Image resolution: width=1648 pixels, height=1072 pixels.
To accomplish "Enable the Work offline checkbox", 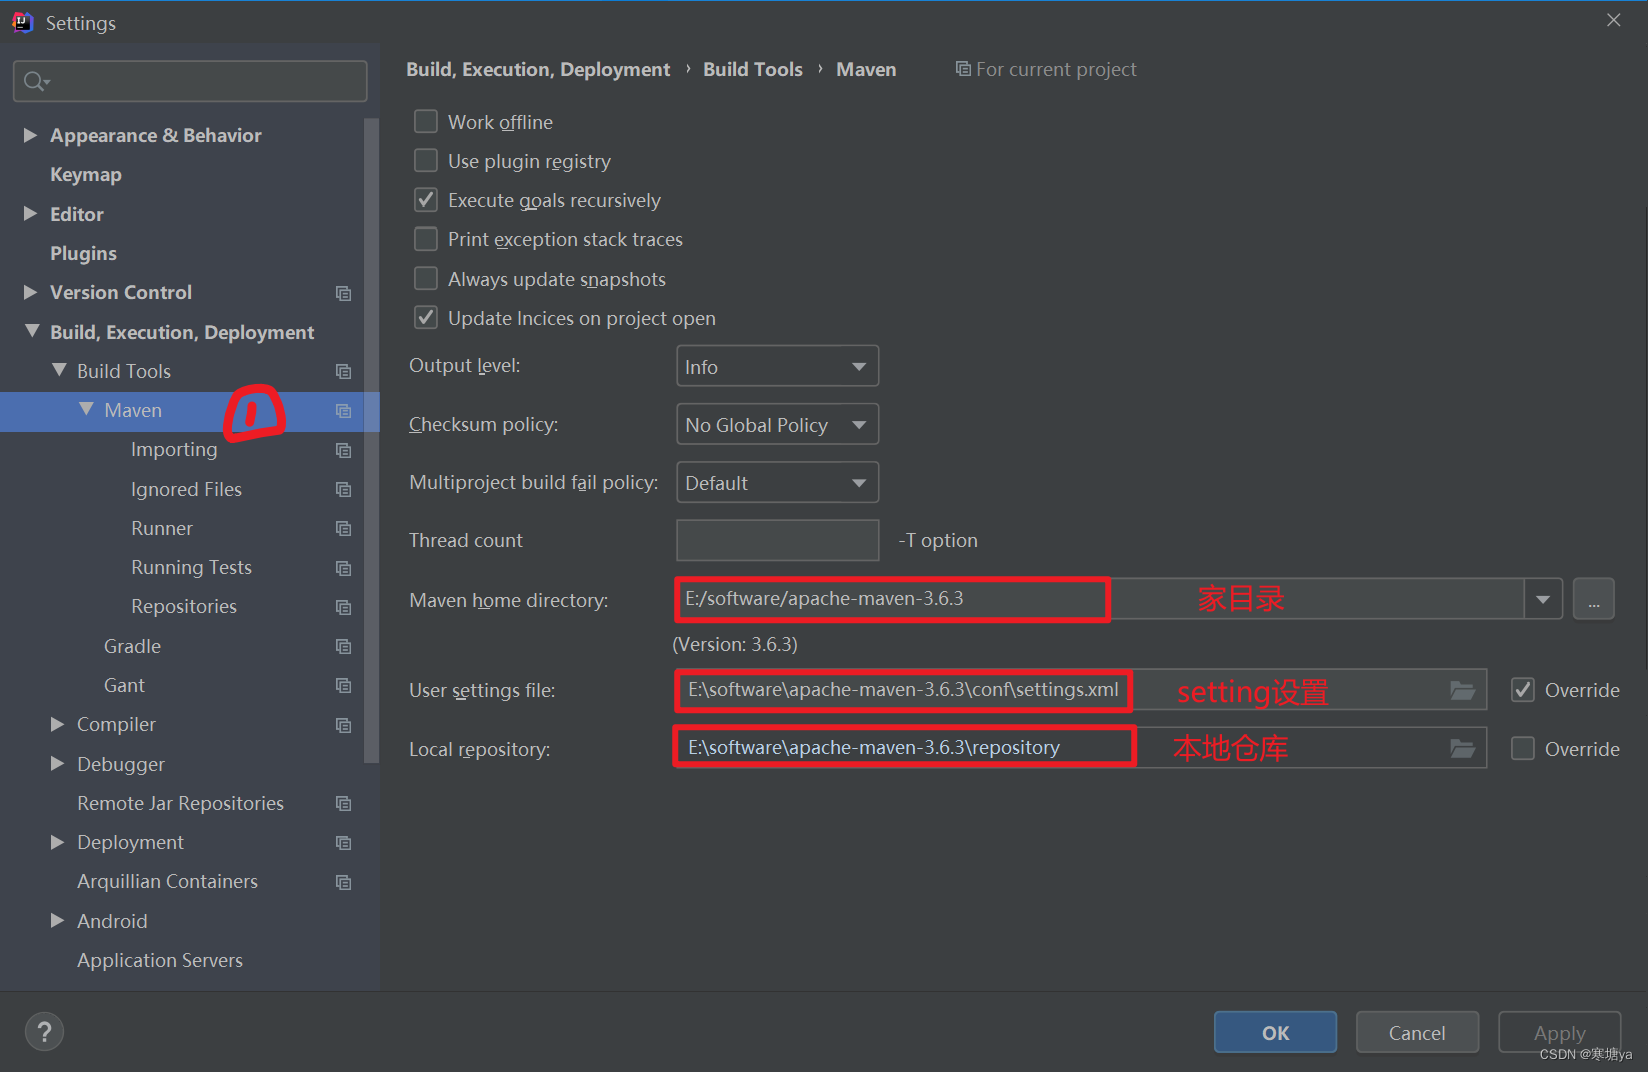I will click(x=426, y=121).
